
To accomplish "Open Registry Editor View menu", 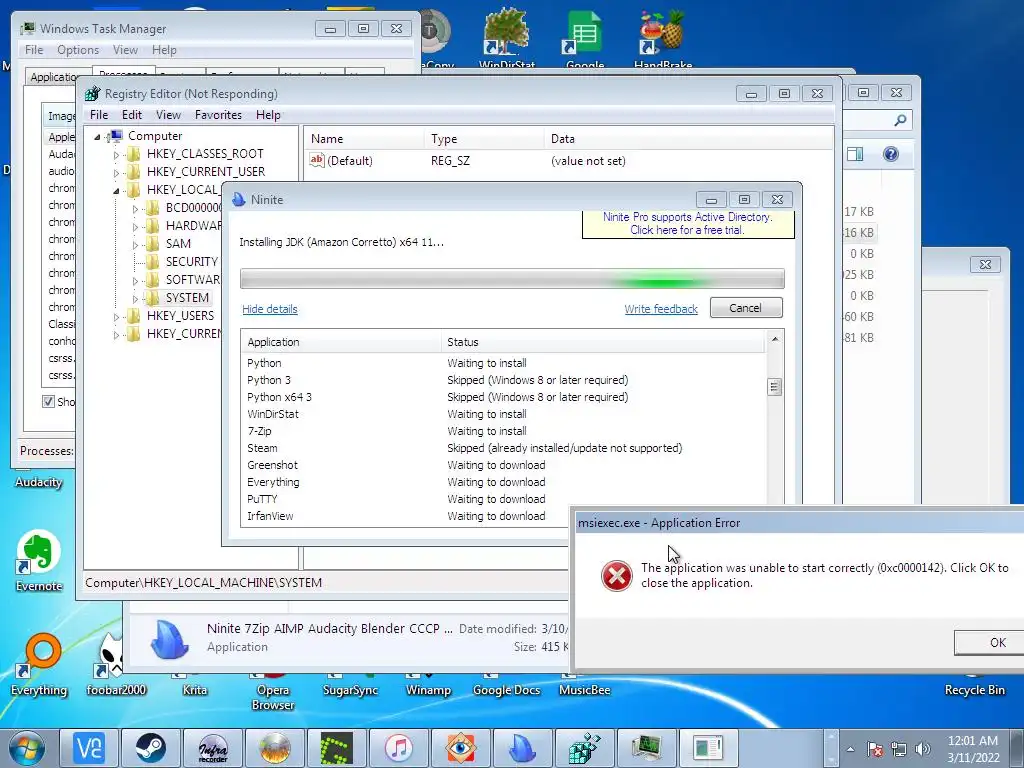I will 168,115.
